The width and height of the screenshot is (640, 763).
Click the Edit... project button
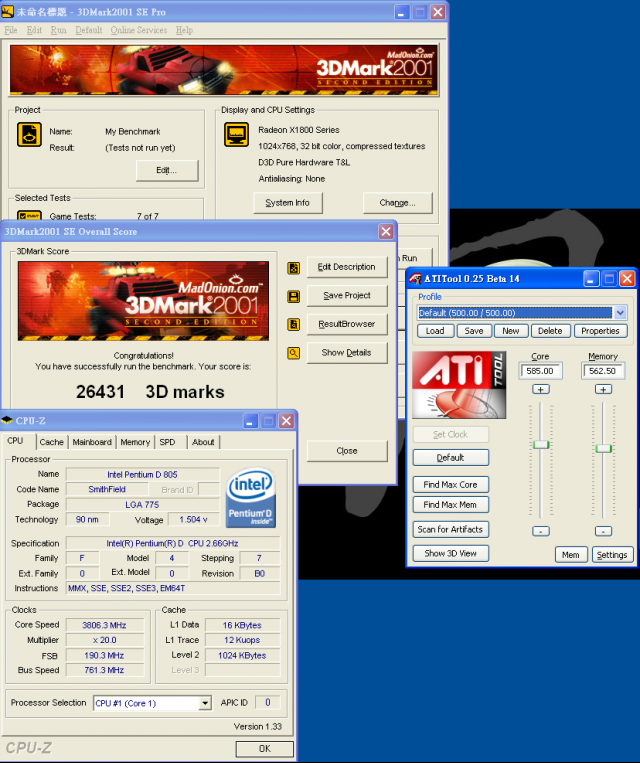coord(167,170)
